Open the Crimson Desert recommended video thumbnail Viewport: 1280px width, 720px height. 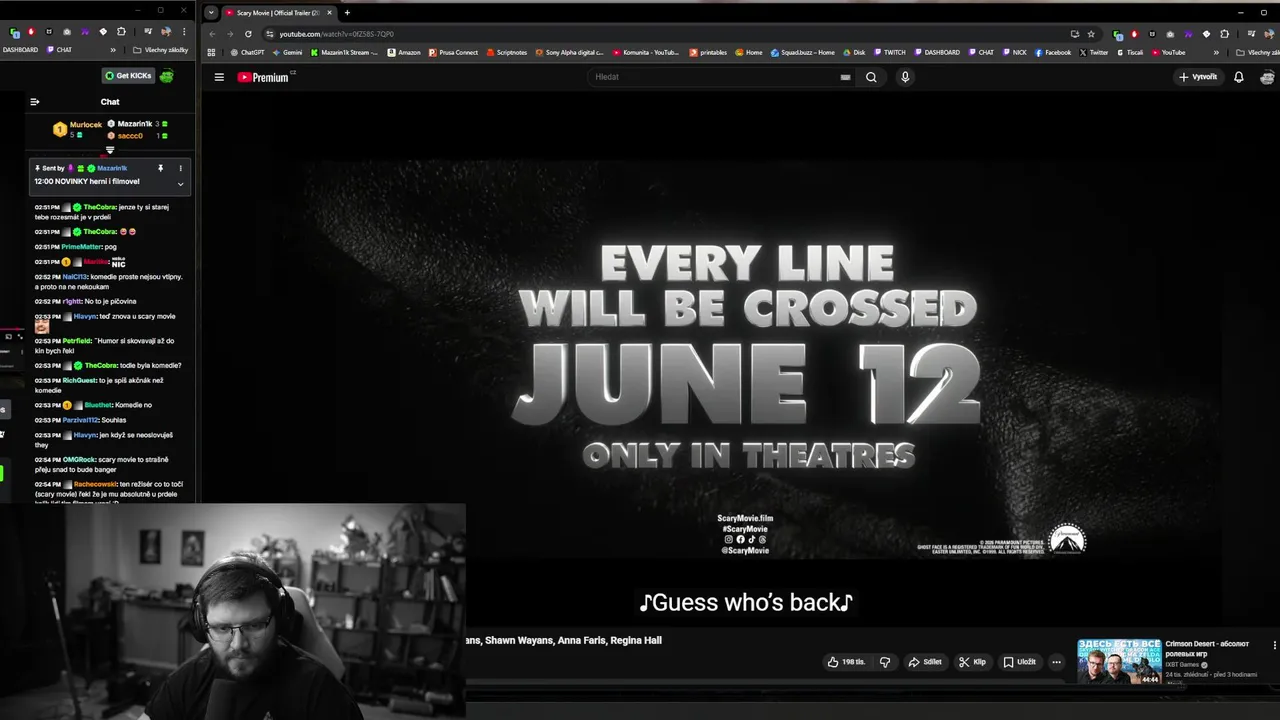pyautogui.click(x=1119, y=661)
